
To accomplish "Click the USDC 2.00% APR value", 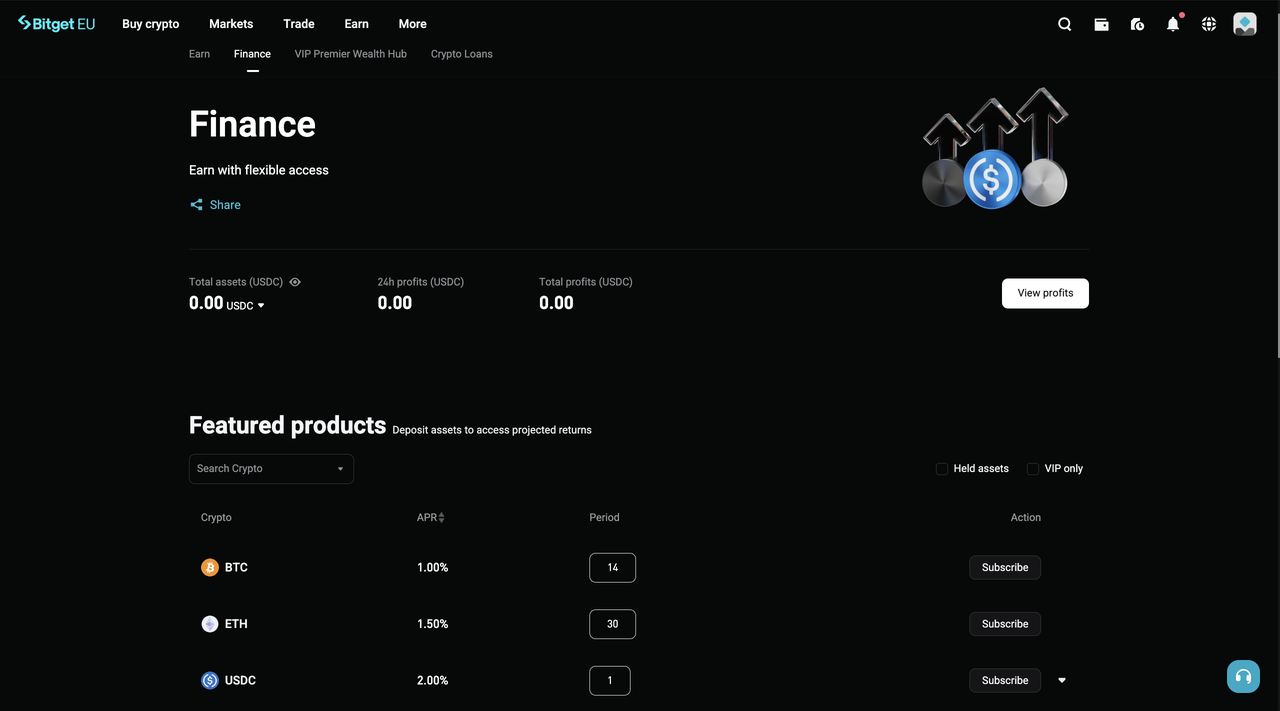I will click(x=433, y=681).
